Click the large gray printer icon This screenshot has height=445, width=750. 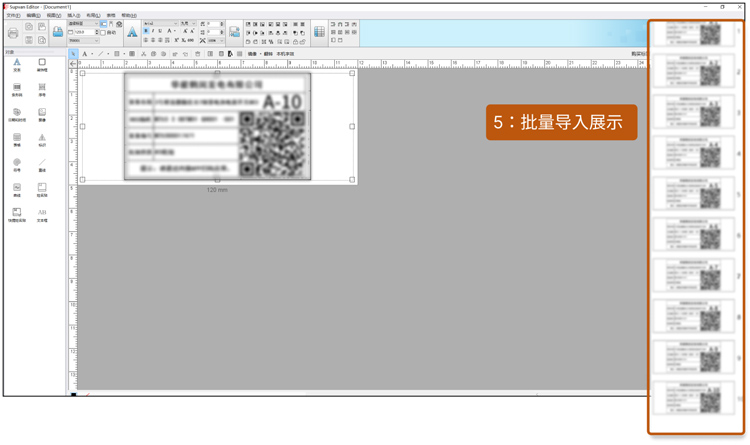(13, 33)
